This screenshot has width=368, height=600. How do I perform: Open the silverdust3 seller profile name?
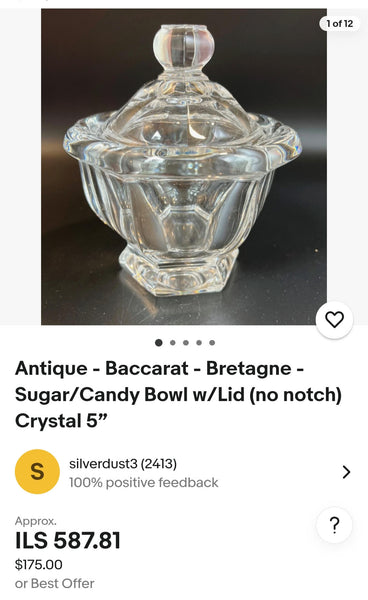pyautogui.click(x=103, y=464)
